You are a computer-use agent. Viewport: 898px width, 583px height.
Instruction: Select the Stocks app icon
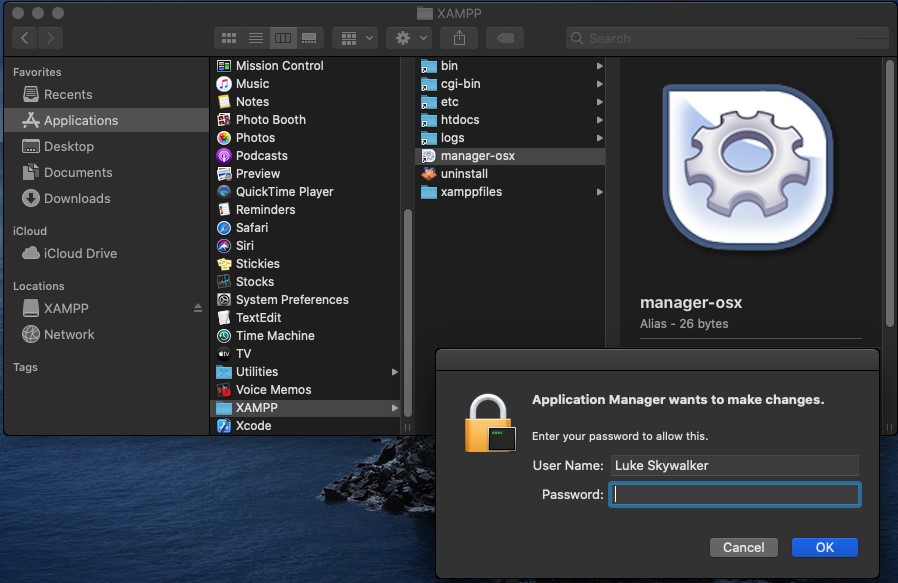point(224,282)
